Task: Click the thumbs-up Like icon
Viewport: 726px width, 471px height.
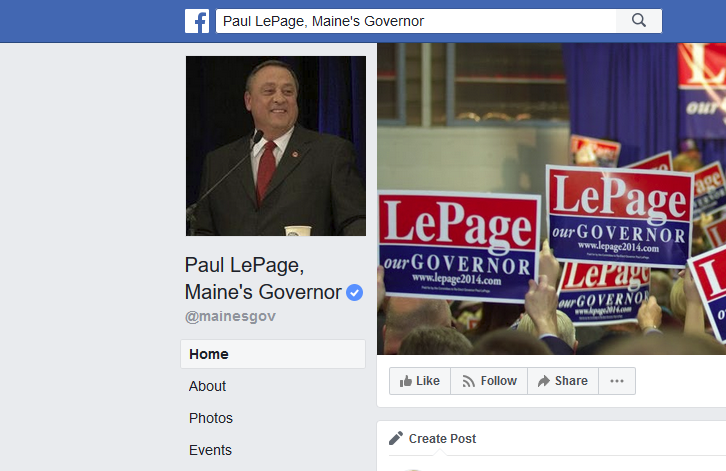Action: pos(406,381)
